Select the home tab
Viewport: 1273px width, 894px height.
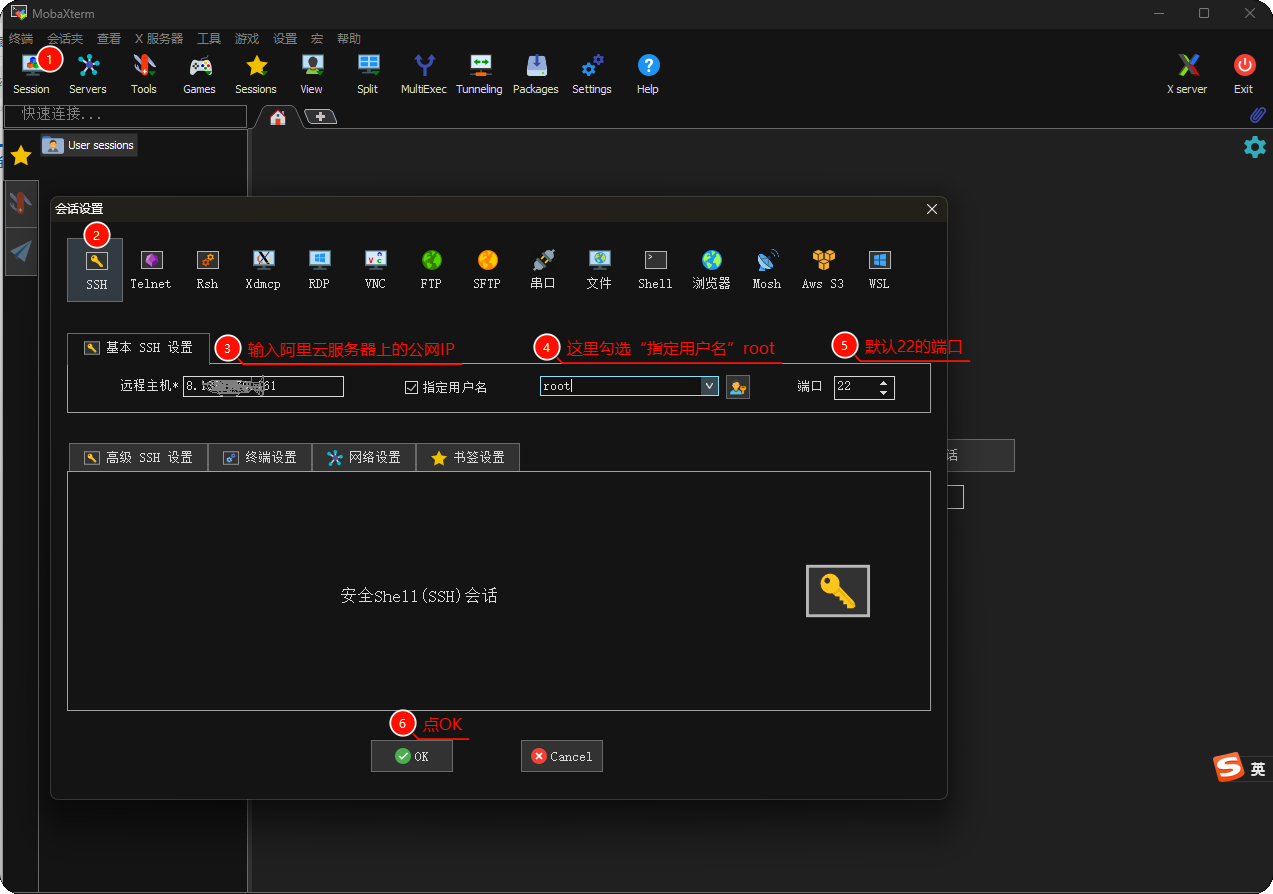278,117
